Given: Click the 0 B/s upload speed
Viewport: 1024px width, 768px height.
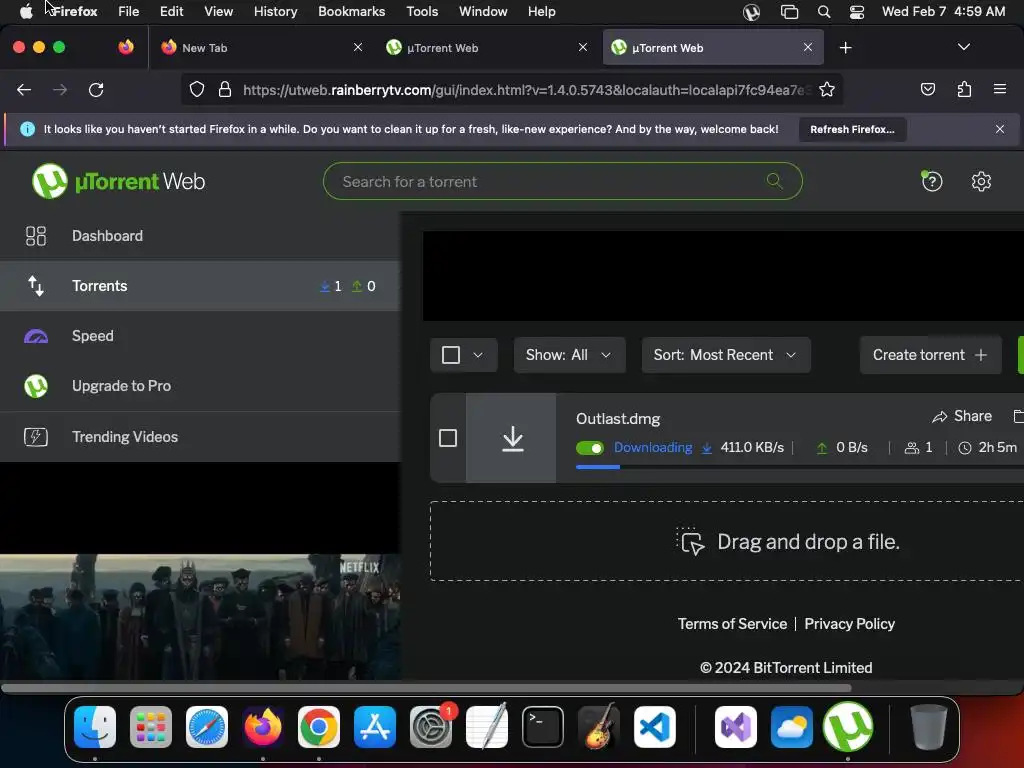Looking at the screenshot, I should [x=852, y=447].
